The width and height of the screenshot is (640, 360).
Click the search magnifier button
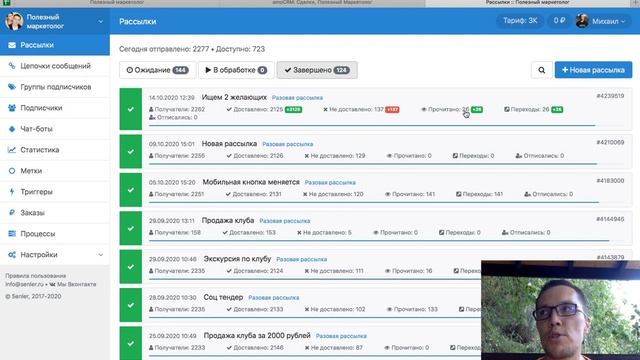coord(541,70)
